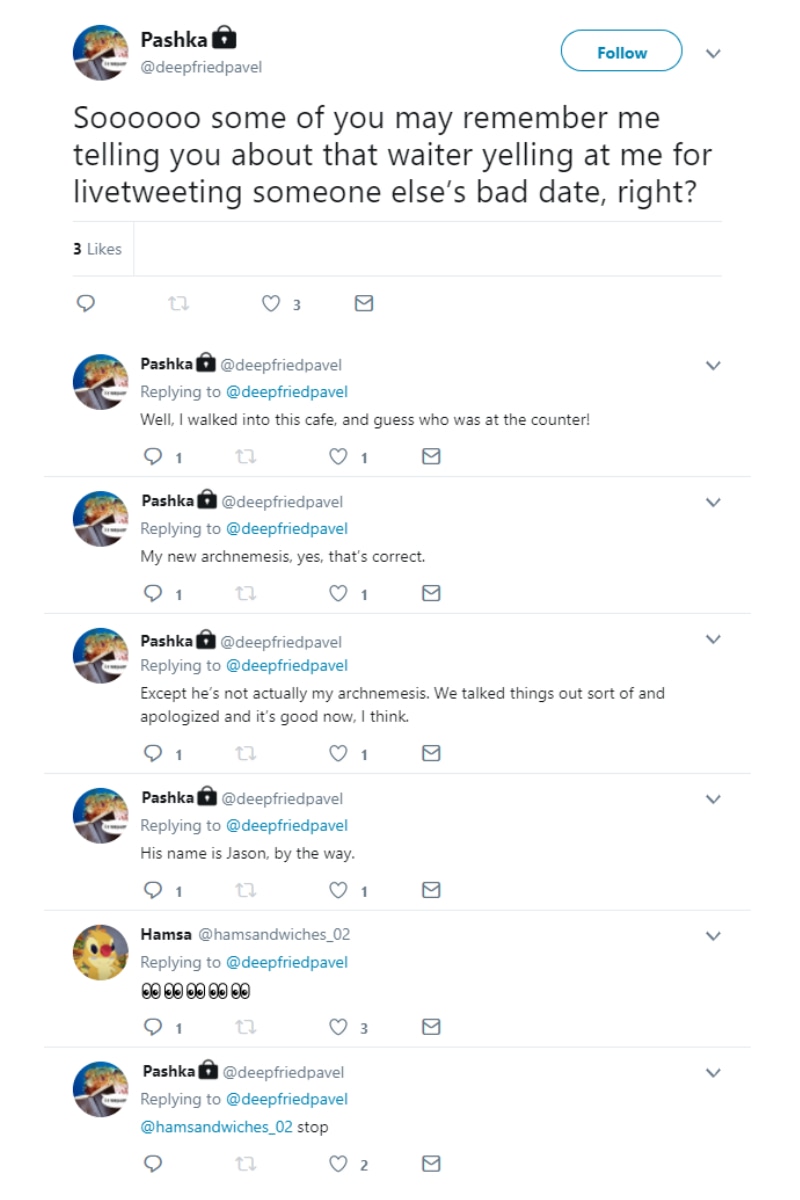Send main tweet via direct message
Viewport: 800px width, 1200px height.
pyautogui.click(x=364, y=304)
